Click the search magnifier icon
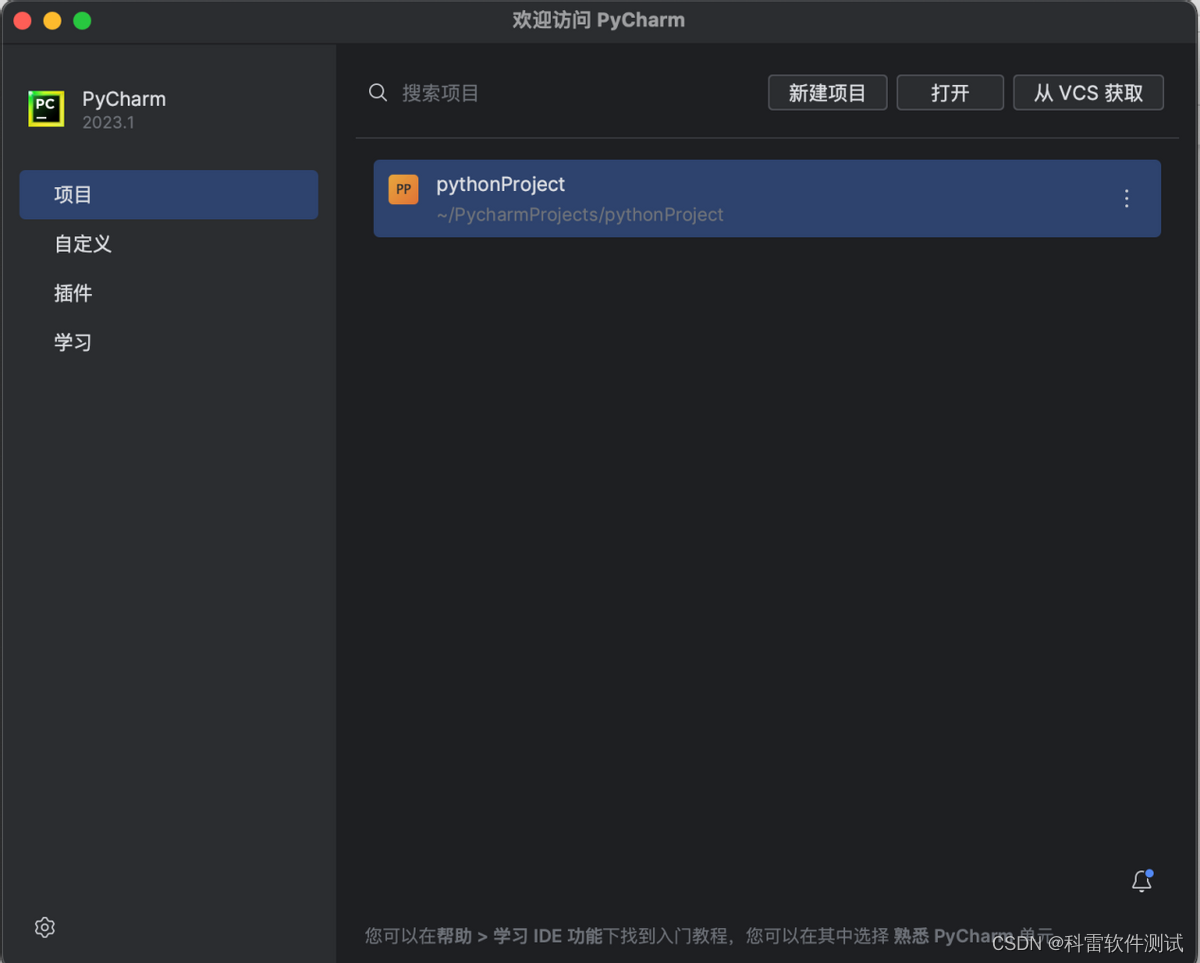 coord(378,93)
